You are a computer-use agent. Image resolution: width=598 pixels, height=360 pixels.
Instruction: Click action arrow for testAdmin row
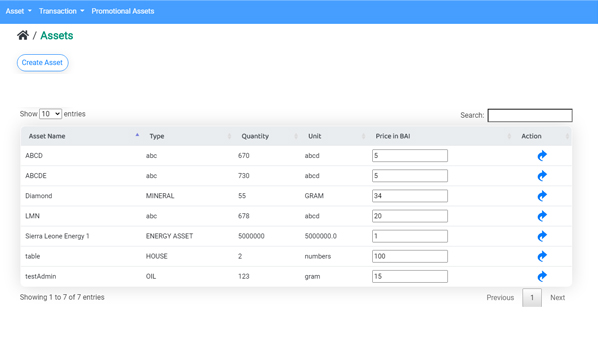542,276
